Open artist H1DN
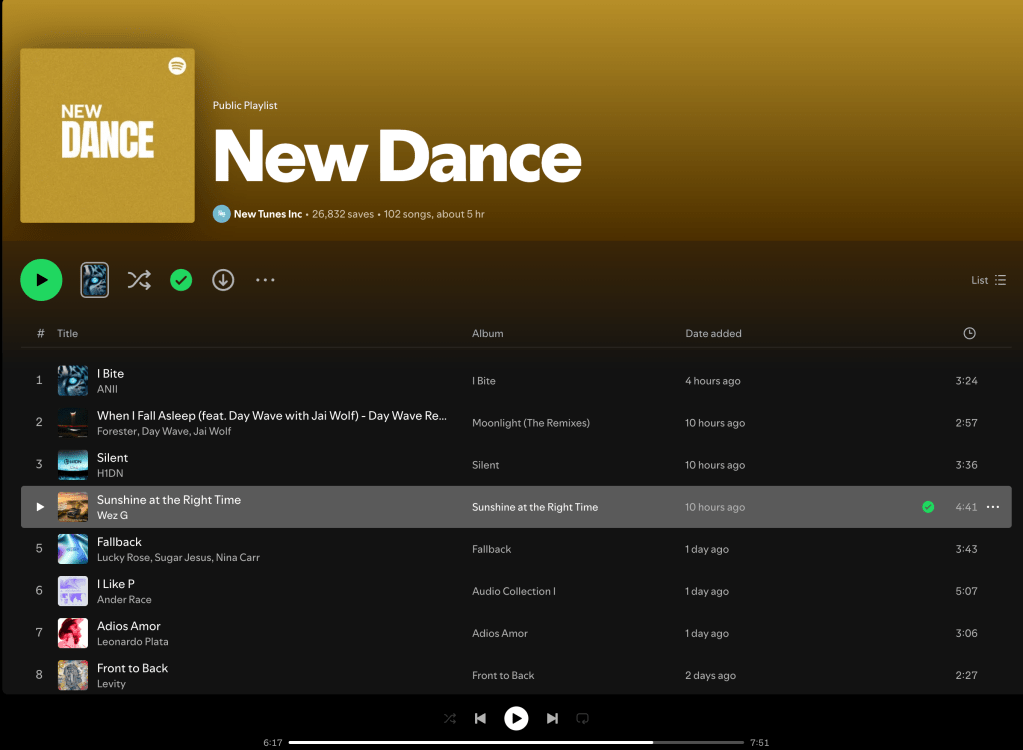The image size is (1023, 750). (110, 473)
